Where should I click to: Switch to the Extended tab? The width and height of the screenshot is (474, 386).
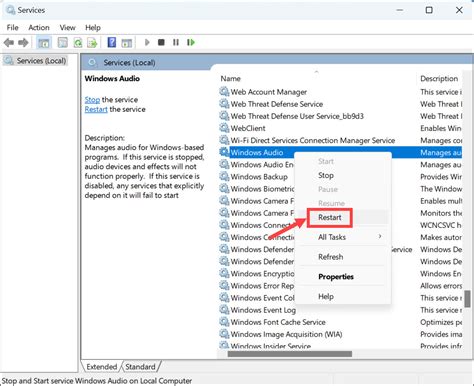click(x=102, y=367)
